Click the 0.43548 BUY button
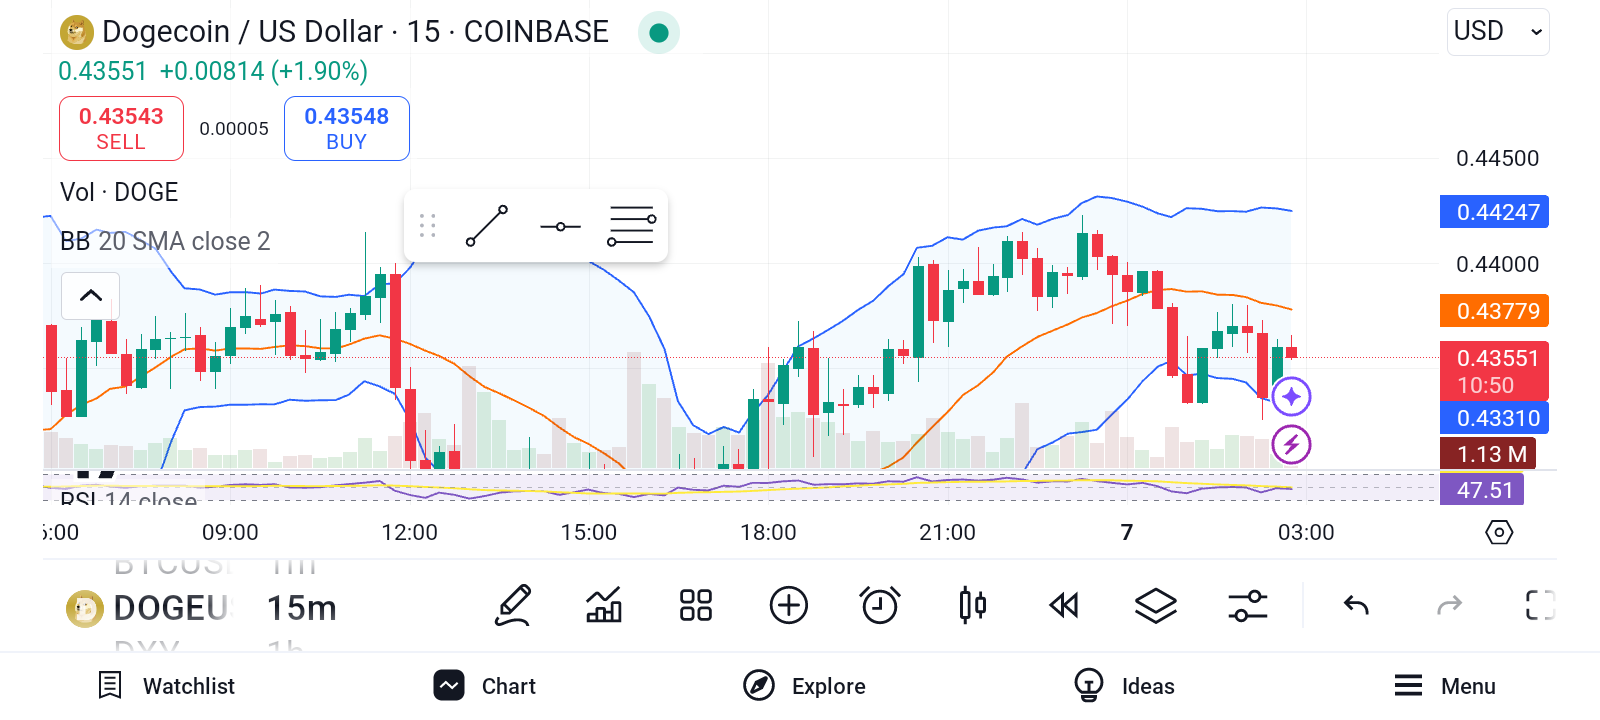The image size is (1600, 720). 347,128
